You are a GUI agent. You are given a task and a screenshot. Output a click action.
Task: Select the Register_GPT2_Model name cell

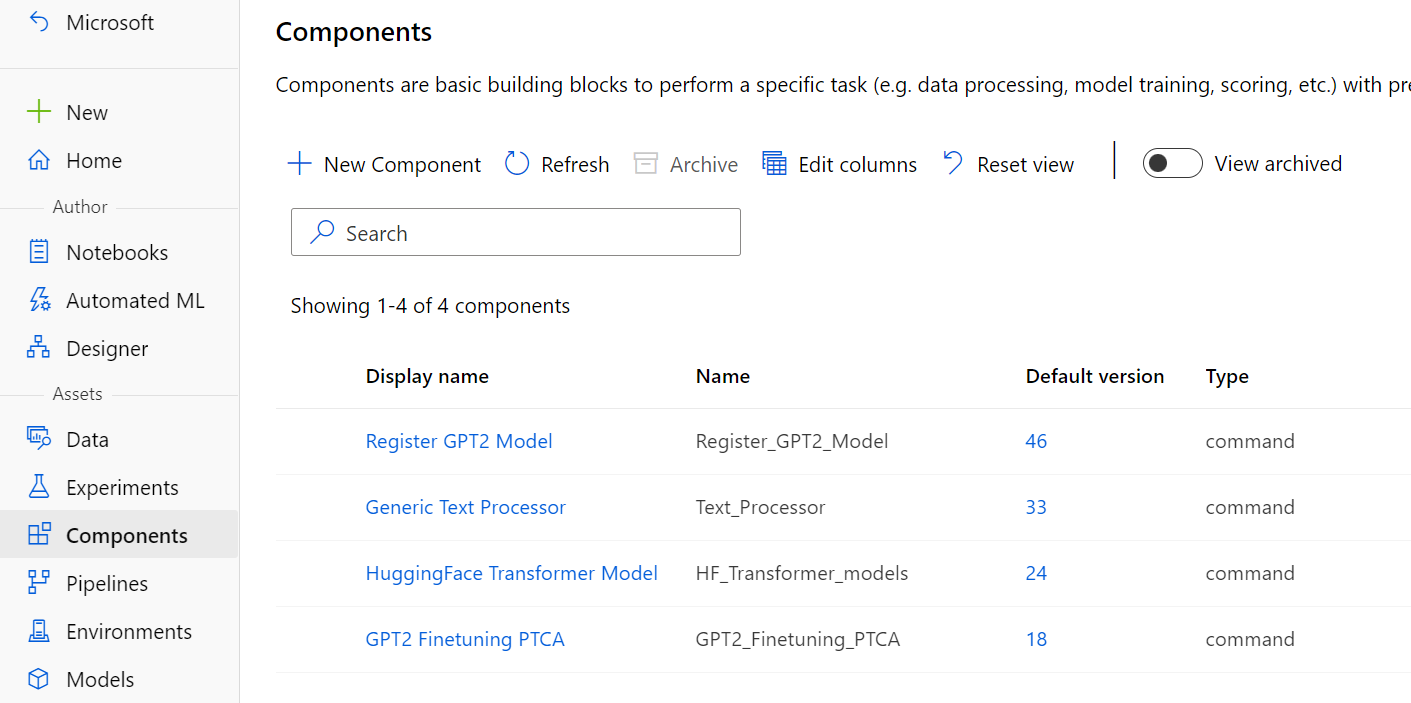[792, 441]
